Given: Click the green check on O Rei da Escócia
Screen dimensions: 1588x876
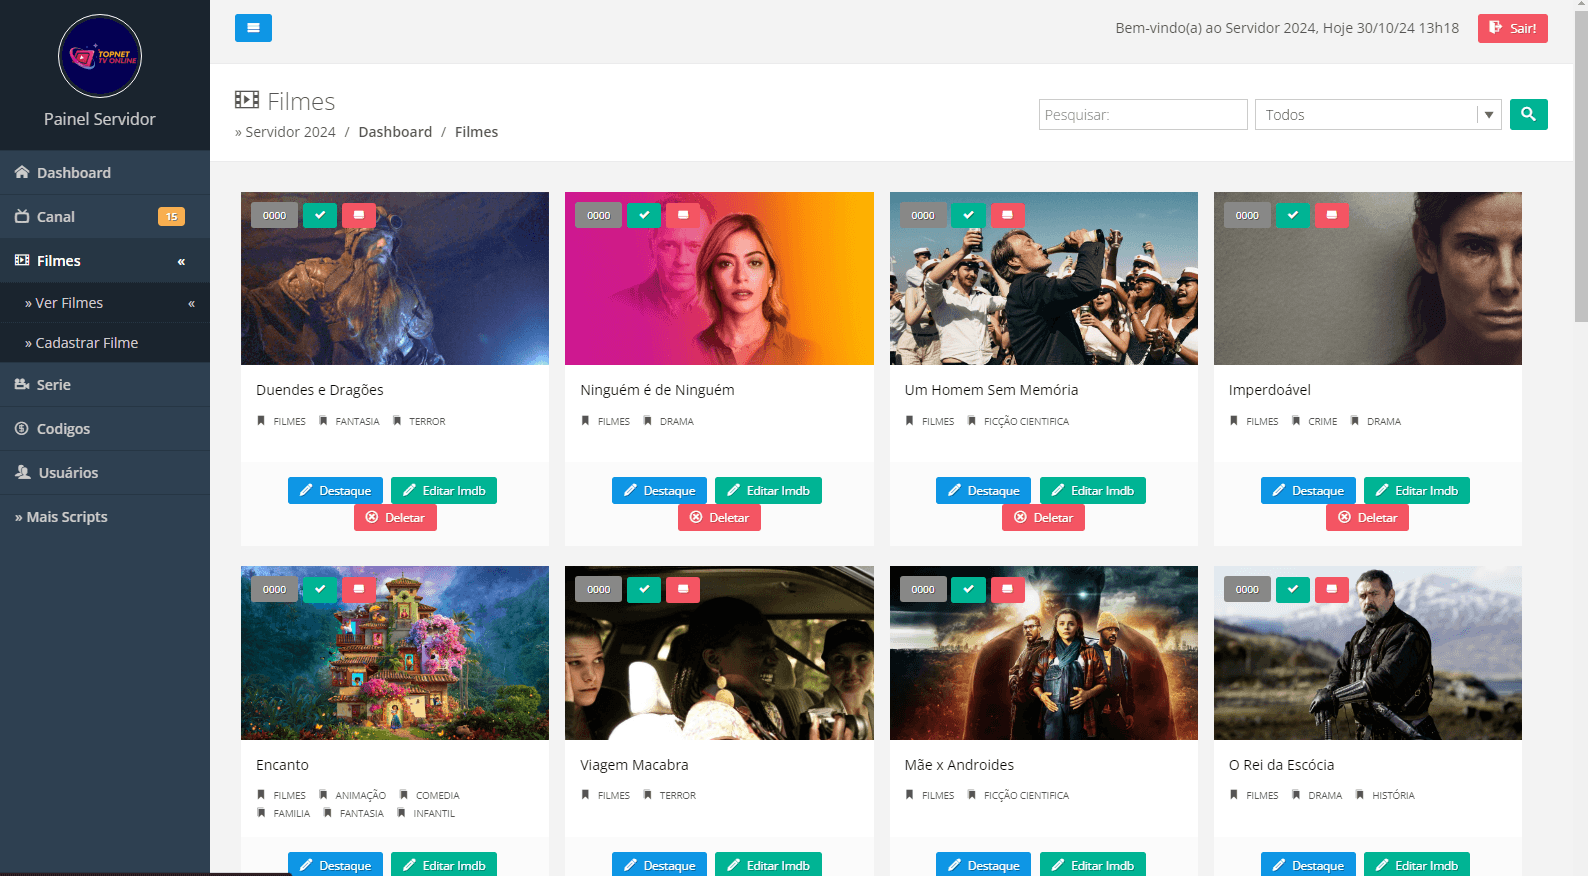Looking at the screenshot, I should tap(1293, 589).
